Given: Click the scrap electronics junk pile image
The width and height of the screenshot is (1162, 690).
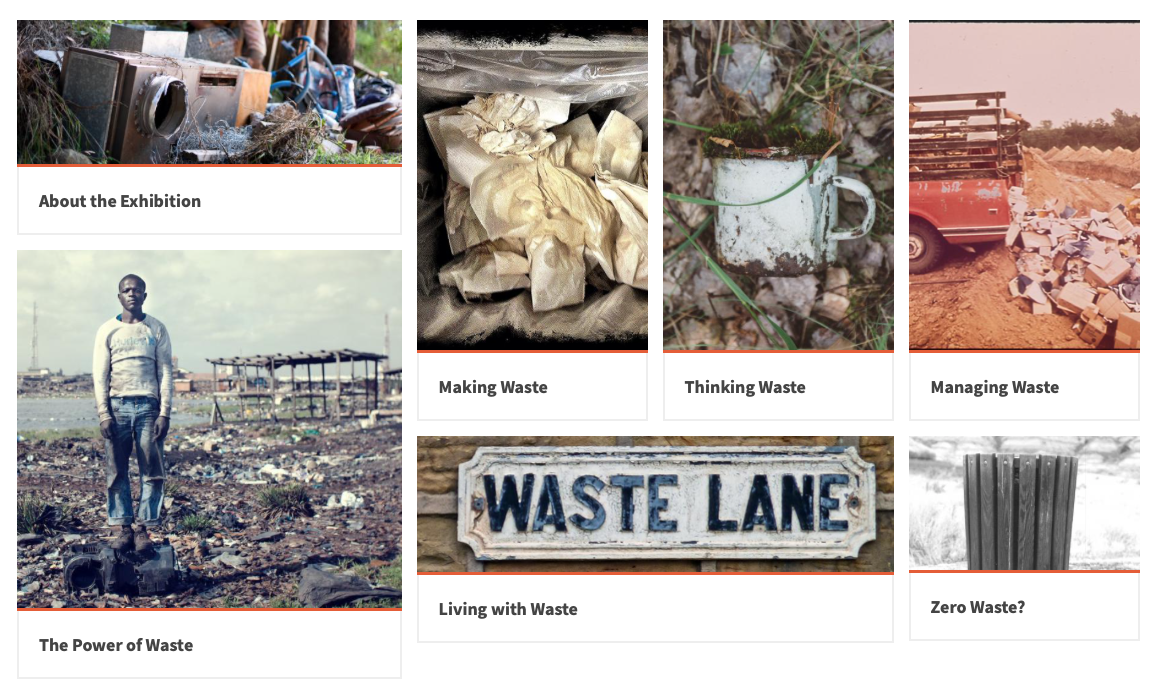Looking at the screenshot, I should coord(210,92).
